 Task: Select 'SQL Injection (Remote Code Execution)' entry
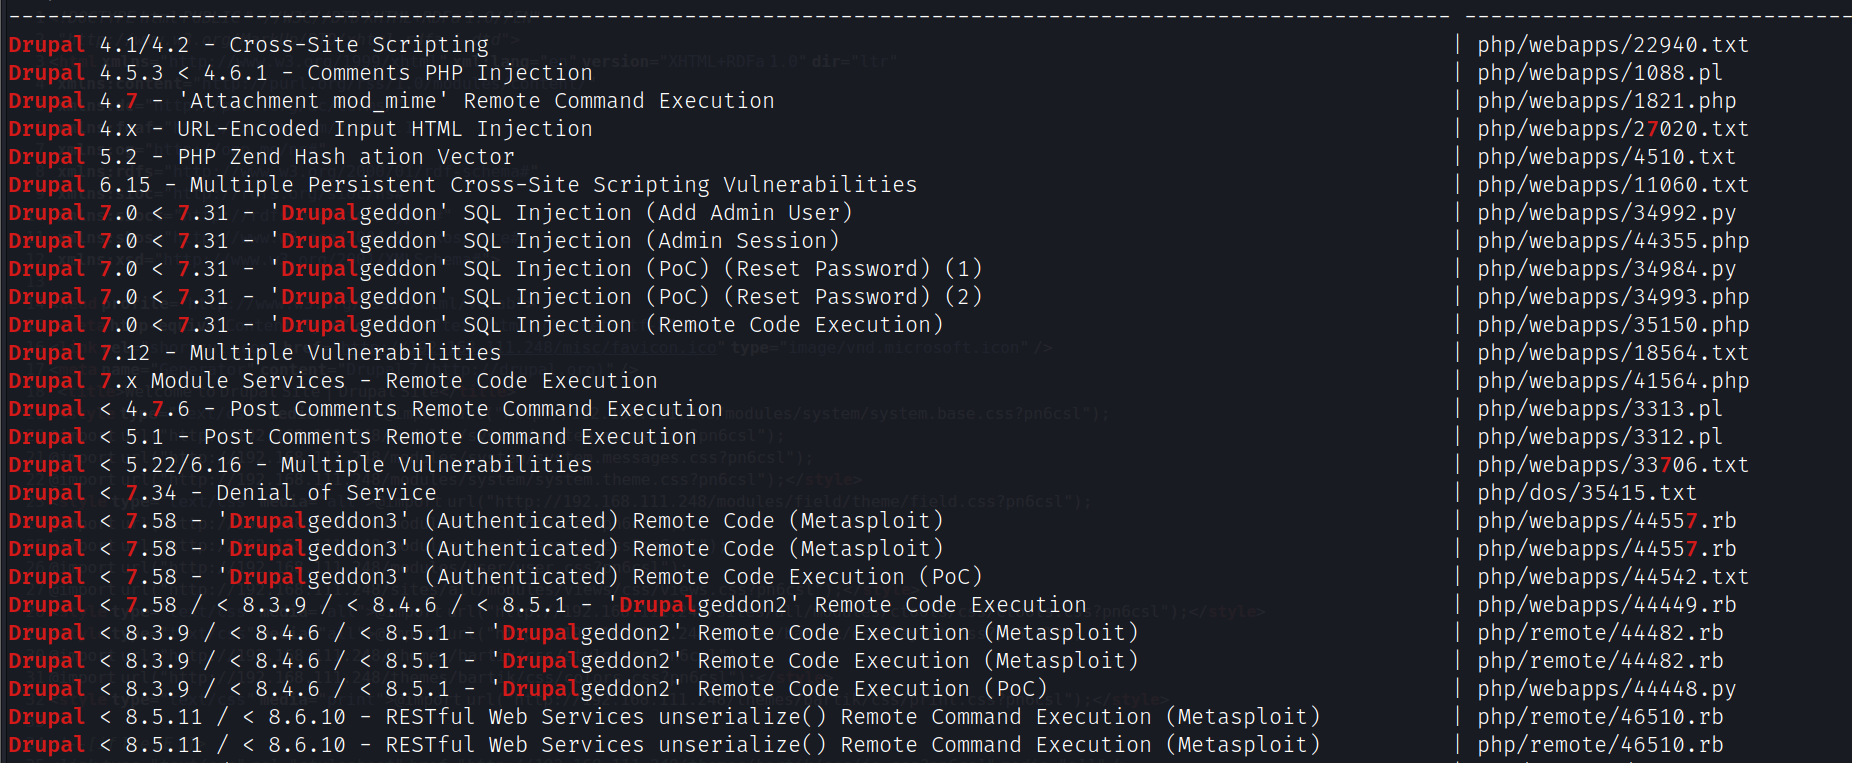[703, 325]
